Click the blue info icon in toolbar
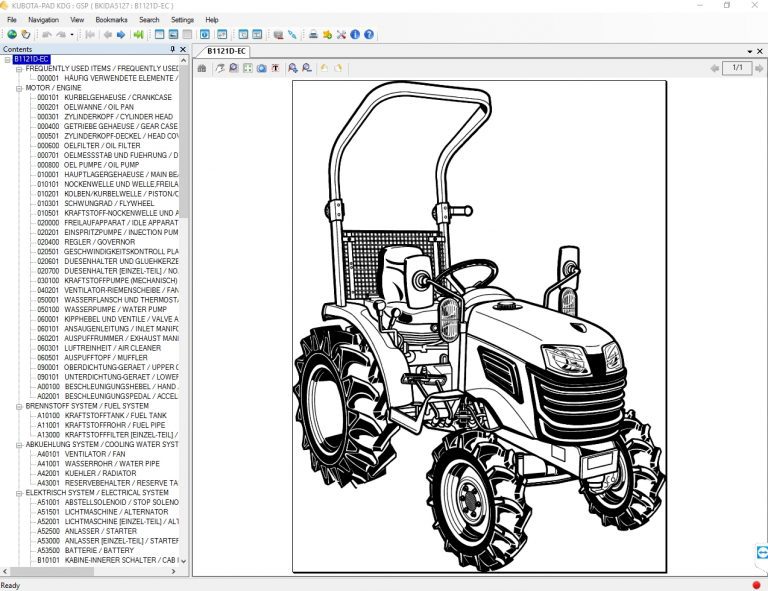Screen dimensions: 768x591 pyautogui.click(x=355, y=34)
